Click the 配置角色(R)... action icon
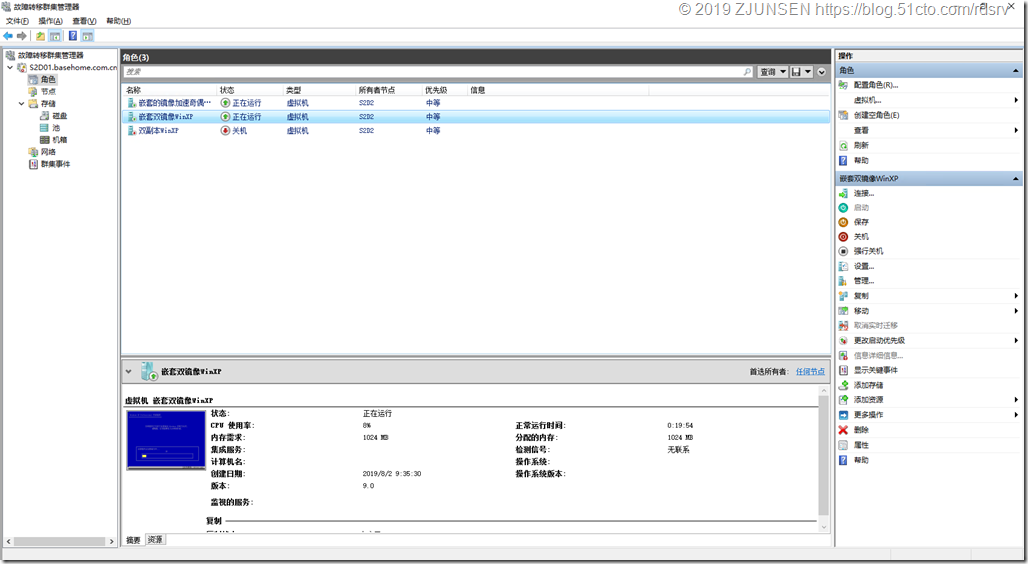This screenshot has height=564, width=1028. (844, 85)
